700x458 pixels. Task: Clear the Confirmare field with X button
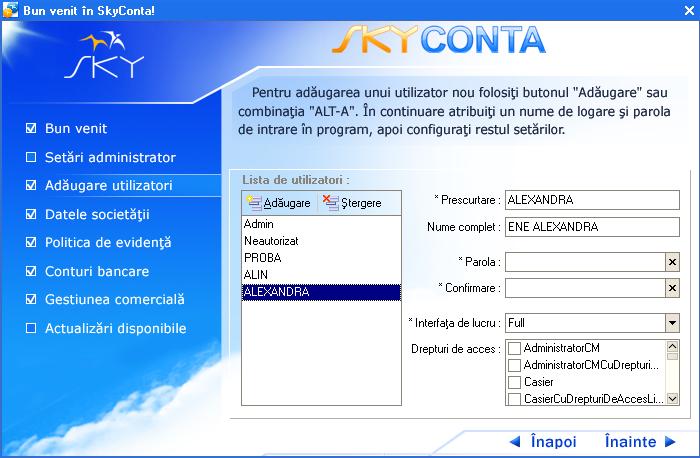pos(672,288)
